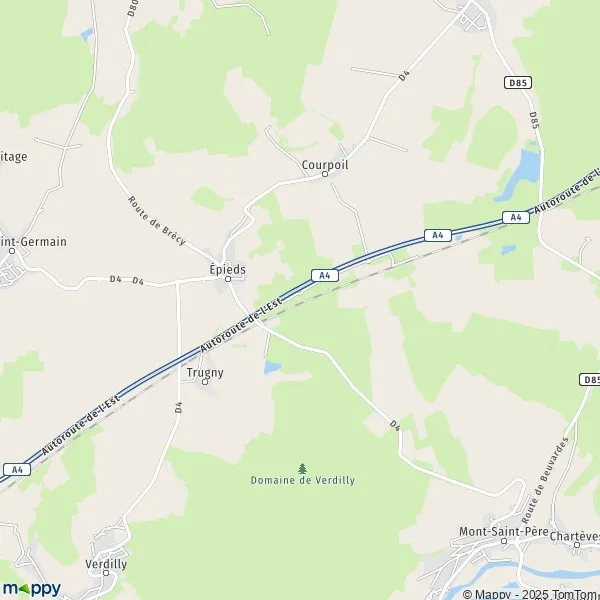Click the Mappy logo

(x=32, y=589)
